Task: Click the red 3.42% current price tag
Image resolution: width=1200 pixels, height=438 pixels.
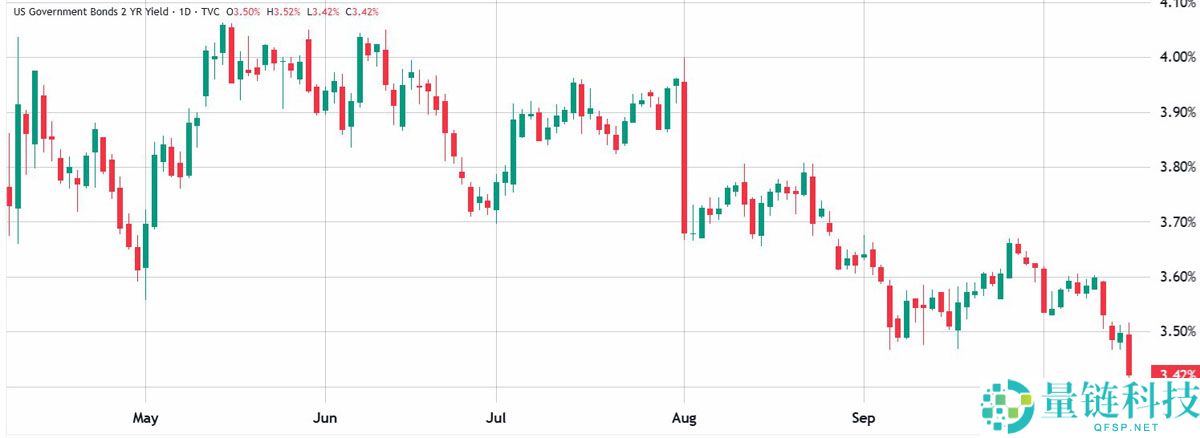Action: (1175, 375)
